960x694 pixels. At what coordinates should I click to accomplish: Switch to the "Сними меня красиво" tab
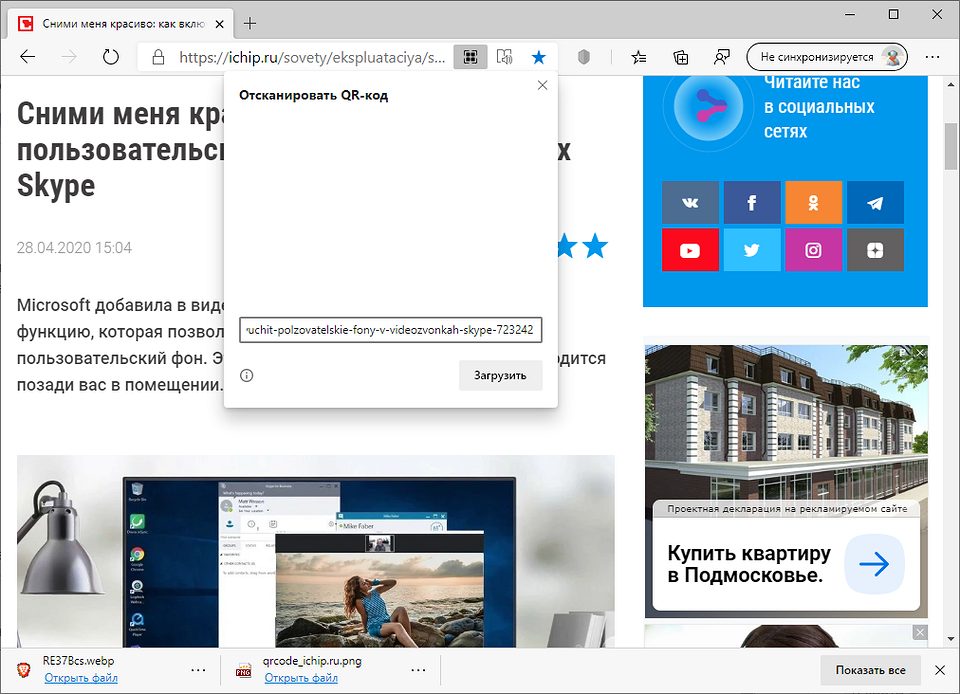point(120,22)
